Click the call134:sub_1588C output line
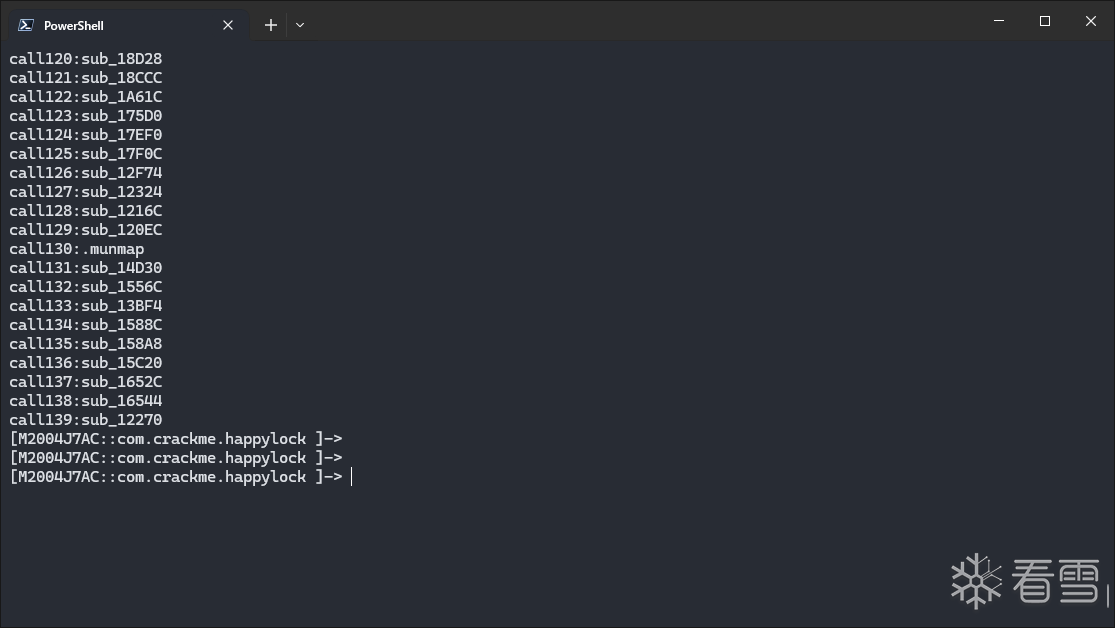The image size is (1115, 628). 86,325
